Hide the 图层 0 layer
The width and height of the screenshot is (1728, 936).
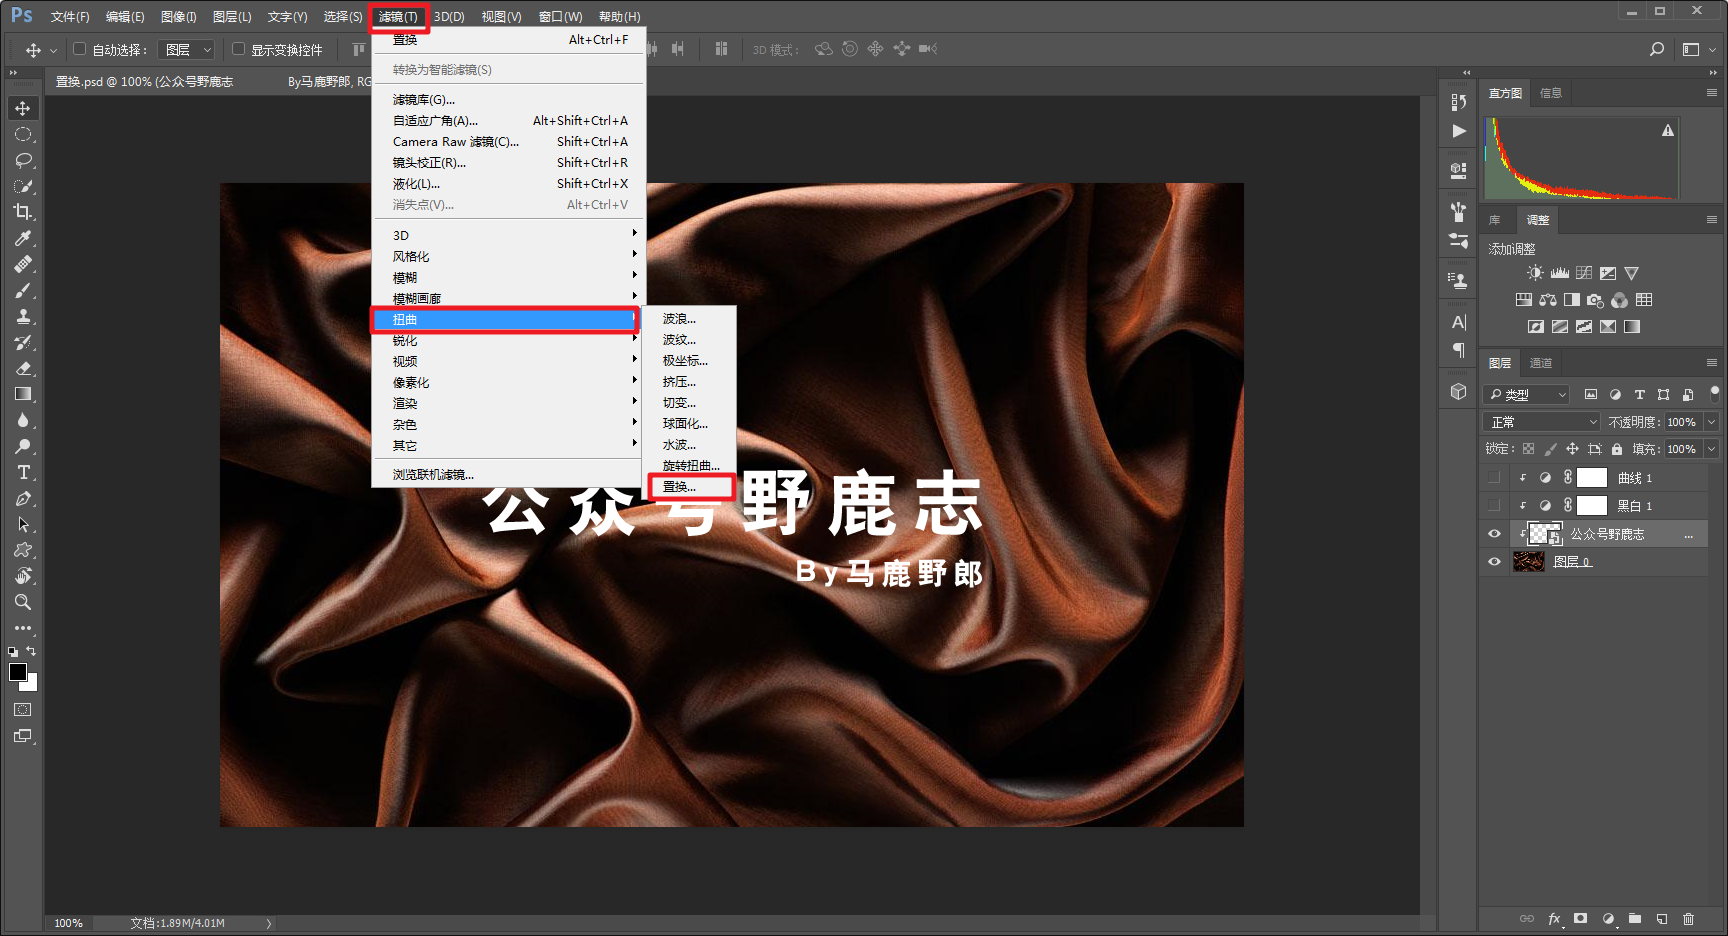[1495, 562]
